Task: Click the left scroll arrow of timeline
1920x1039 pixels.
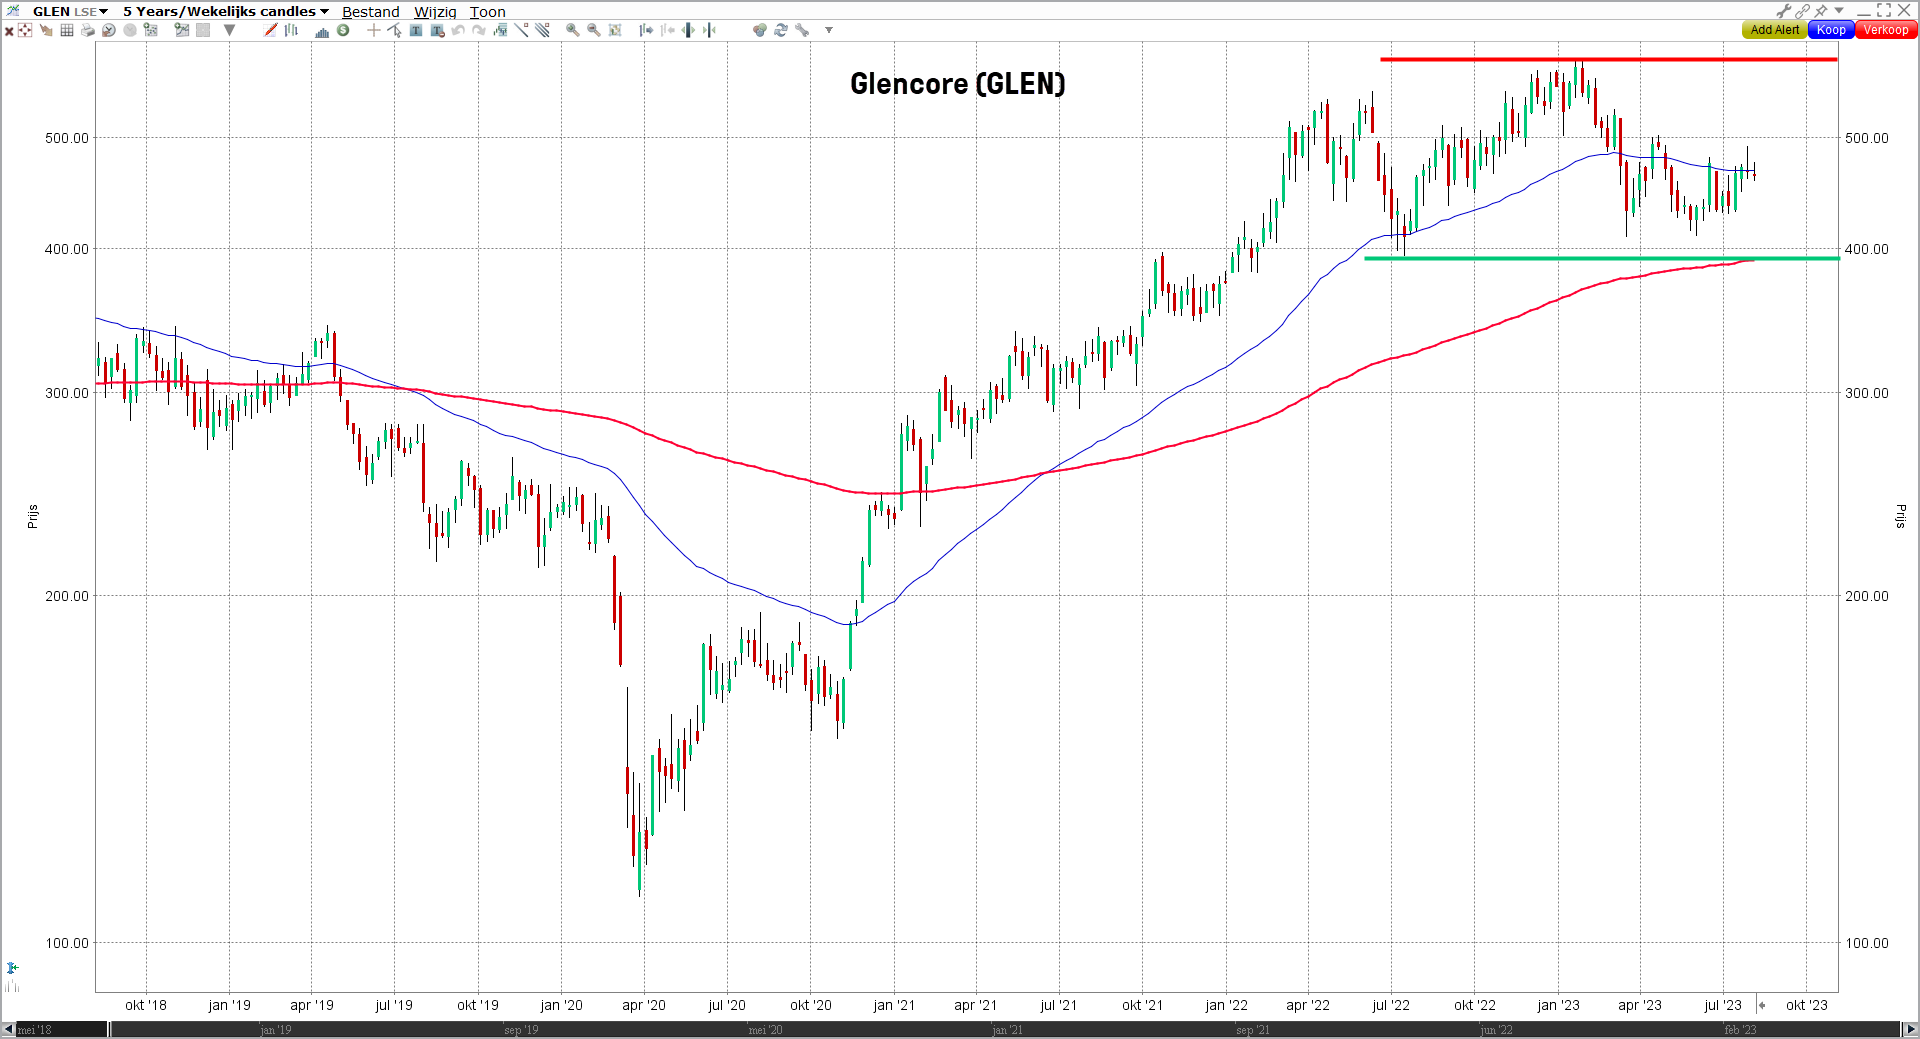Action: [8, 1029]
